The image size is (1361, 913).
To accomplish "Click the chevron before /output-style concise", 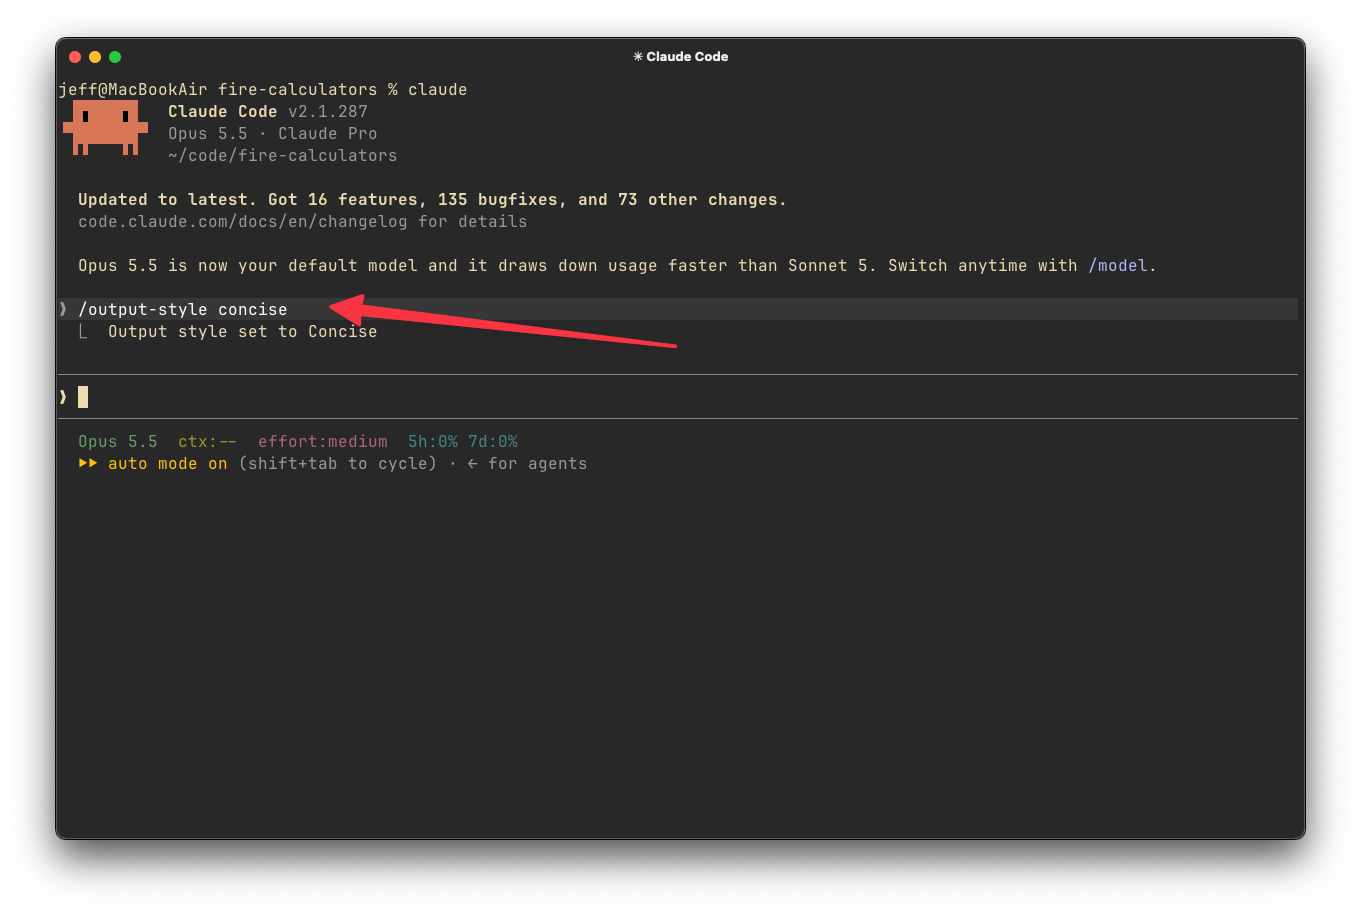I will tap(63, 309).
